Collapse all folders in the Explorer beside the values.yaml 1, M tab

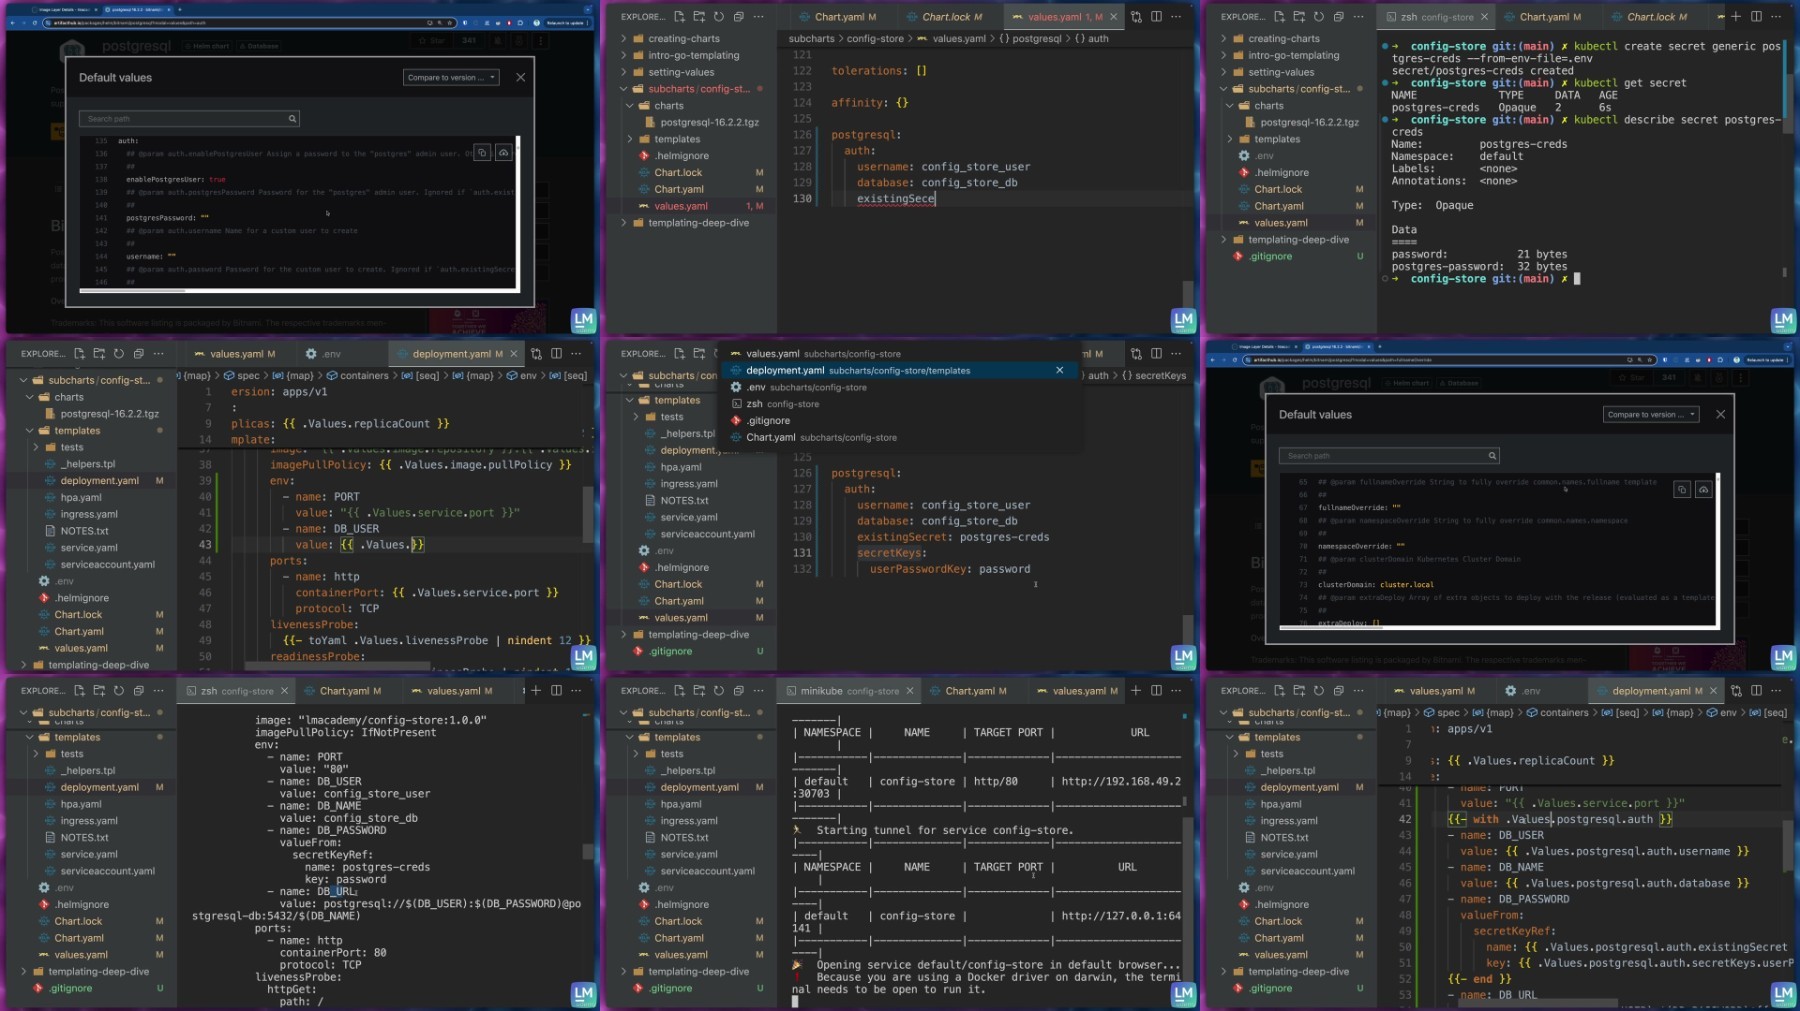[738, 16]
